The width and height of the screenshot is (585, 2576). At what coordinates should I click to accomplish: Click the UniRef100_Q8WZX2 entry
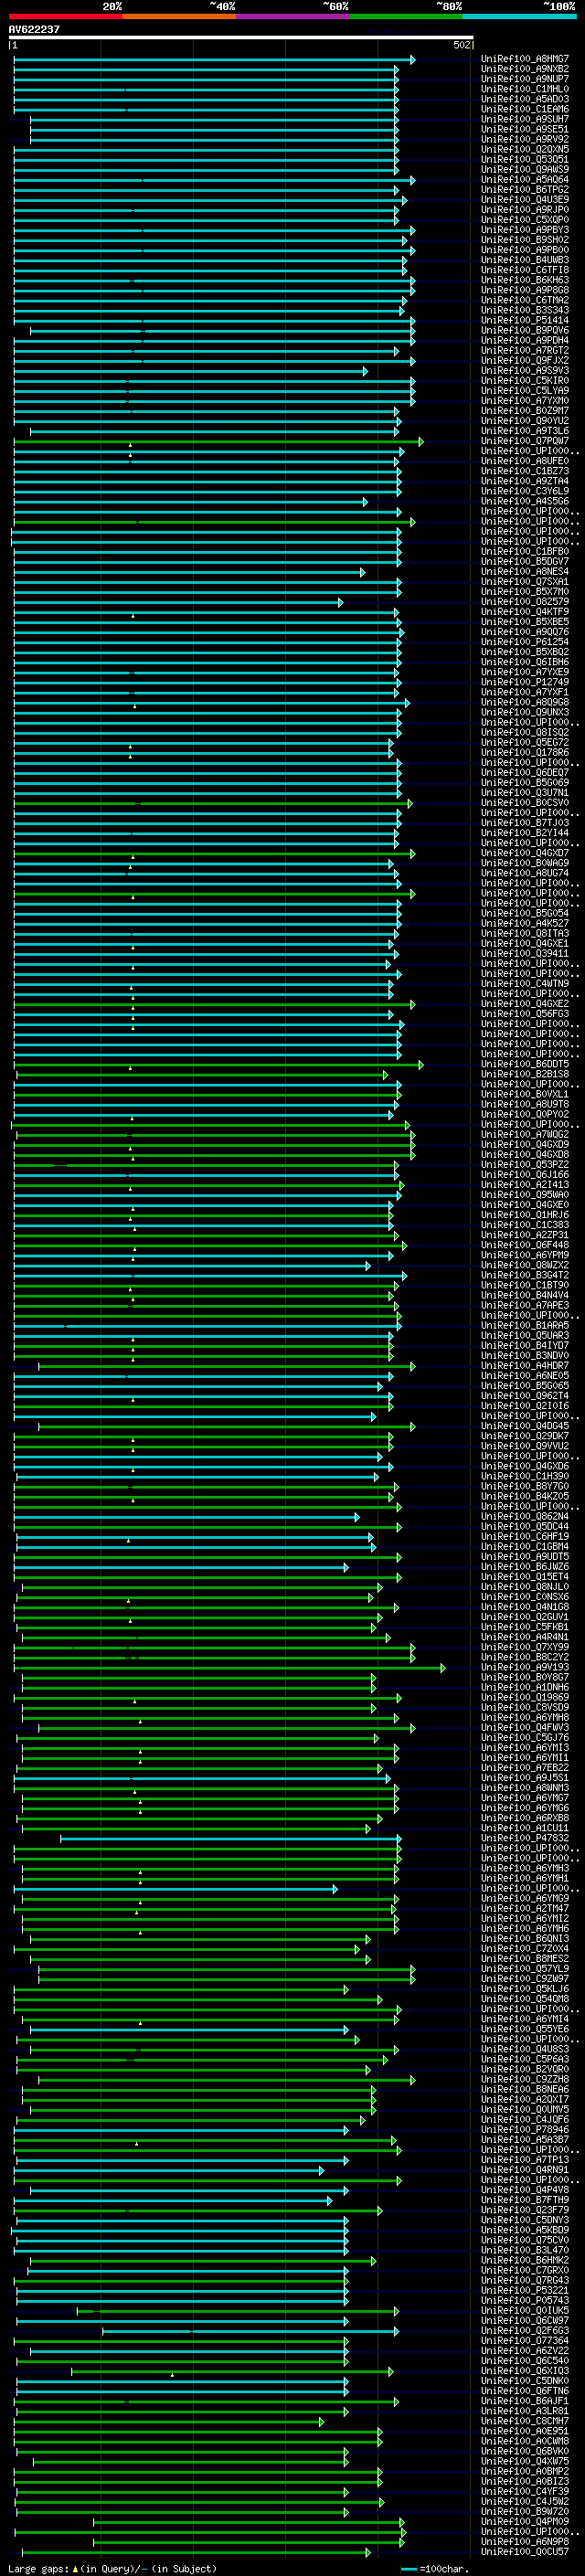coord(525,1265)
